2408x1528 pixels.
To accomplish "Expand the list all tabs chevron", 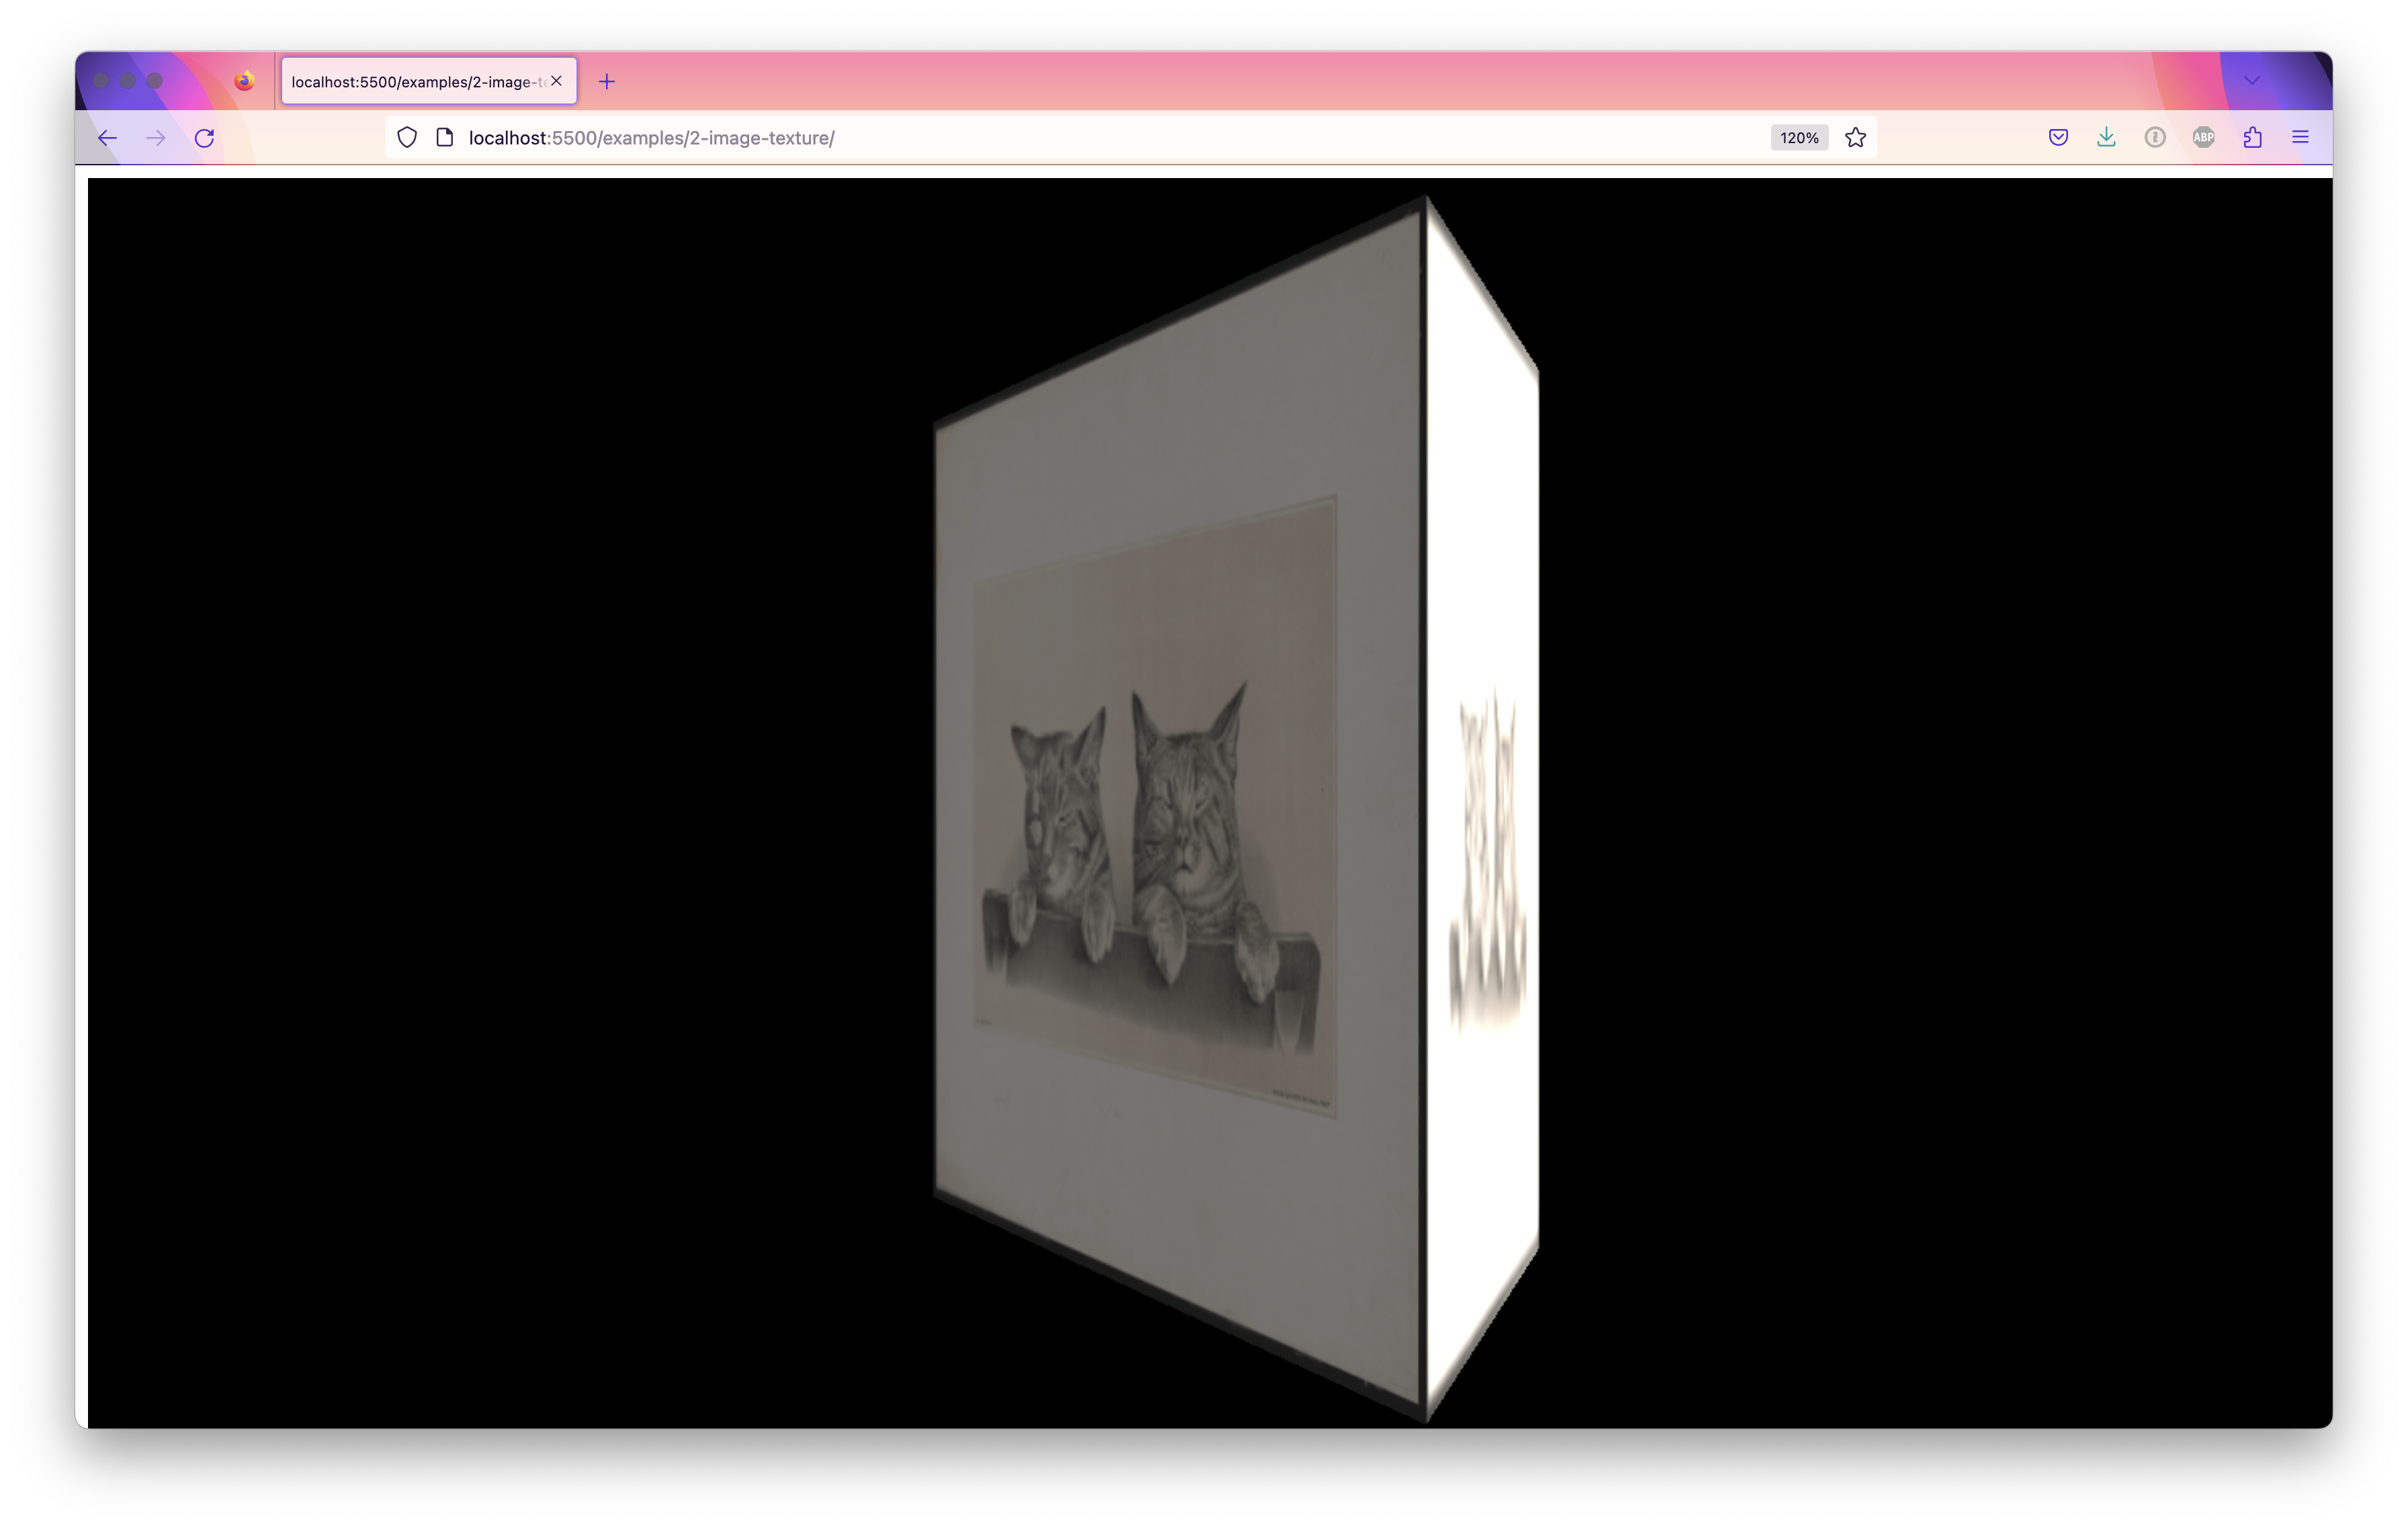I will 2252,81.
